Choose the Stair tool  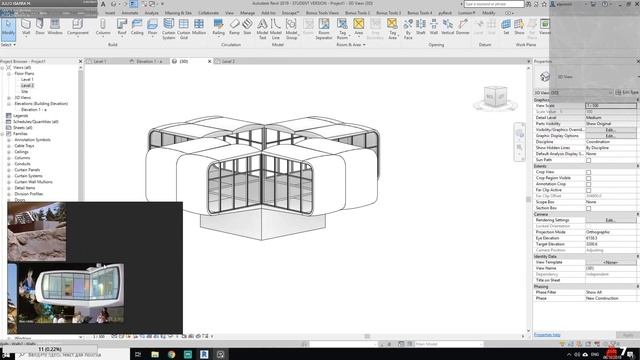(247, 27)
